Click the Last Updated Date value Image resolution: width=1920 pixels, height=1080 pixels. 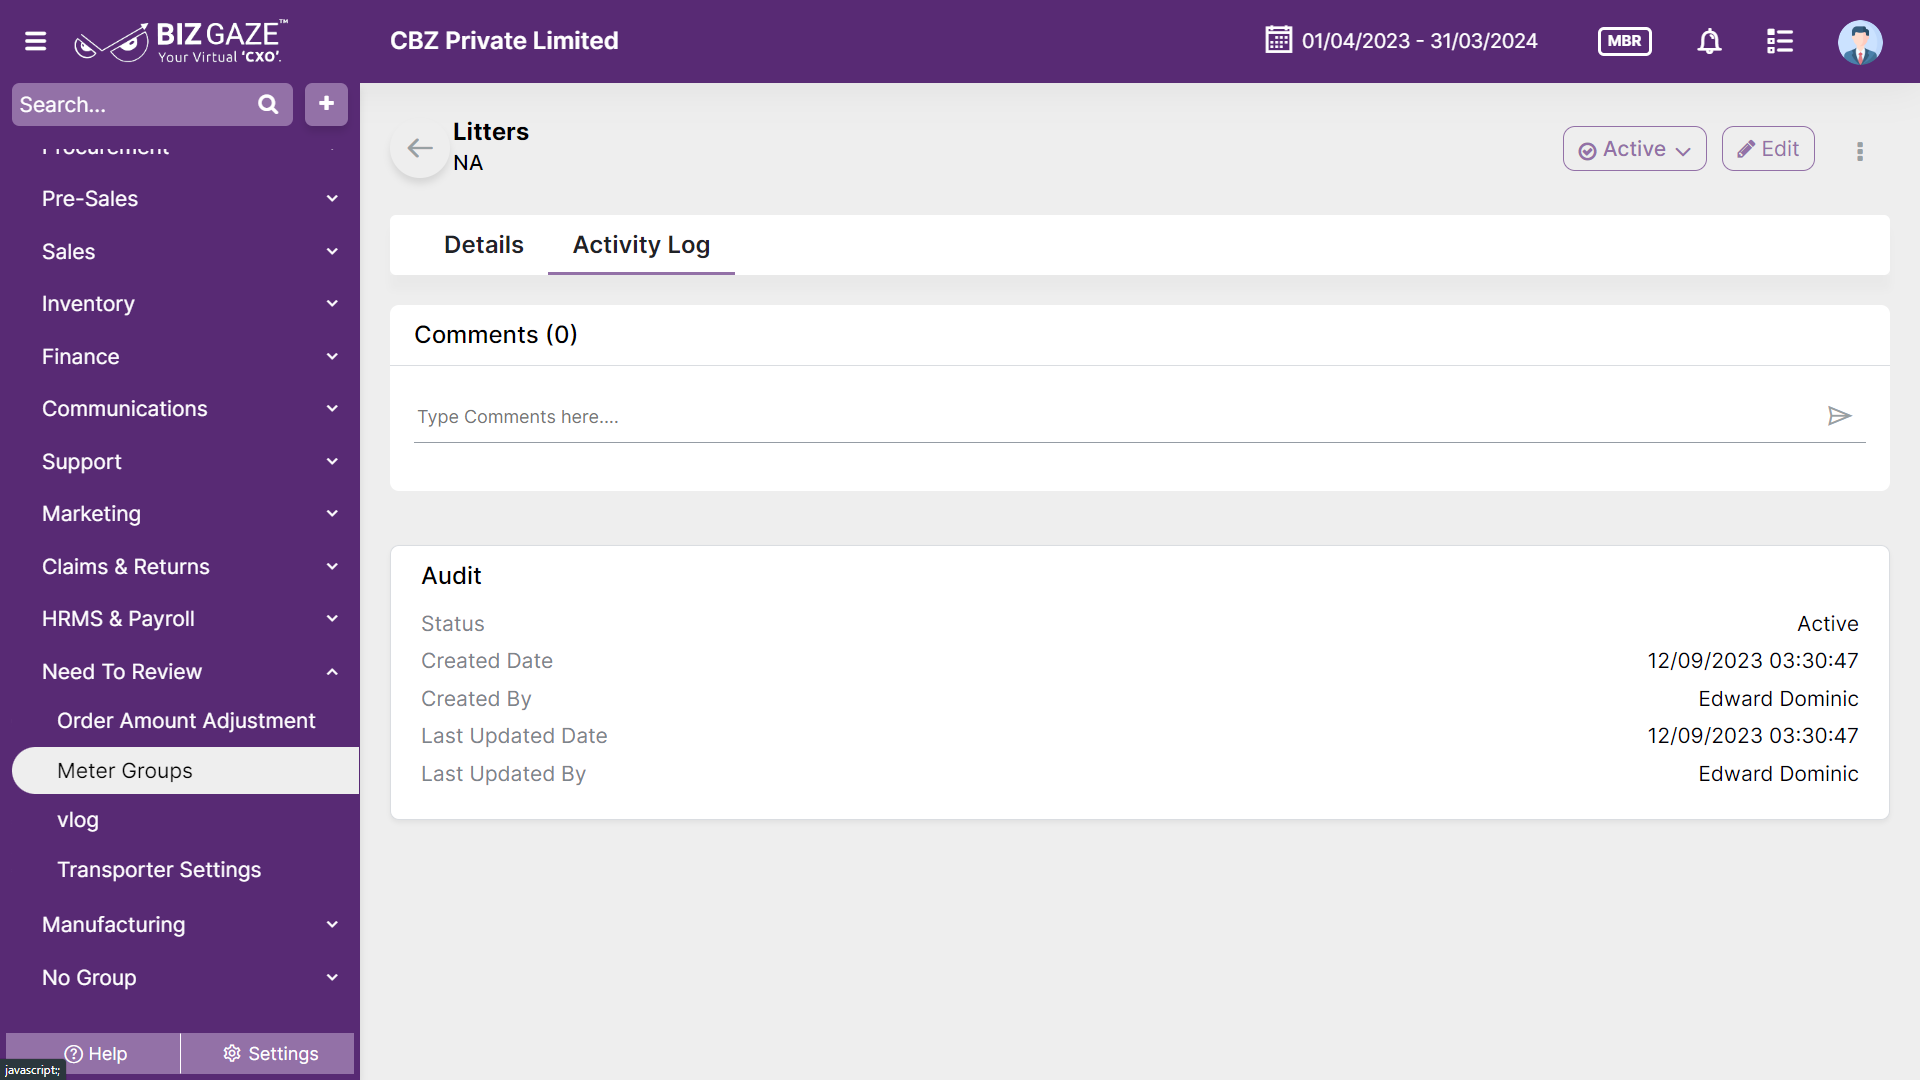(x=1753, y=736)
